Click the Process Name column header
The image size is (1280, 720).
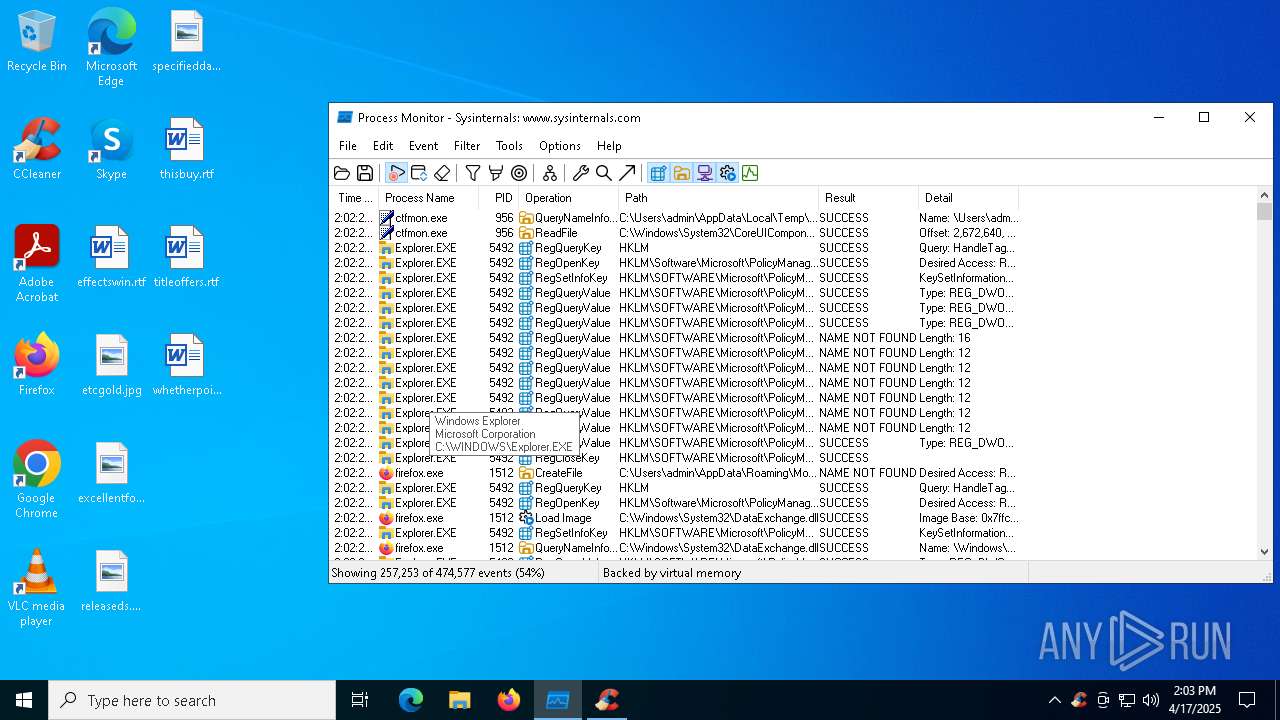(429, 198)
